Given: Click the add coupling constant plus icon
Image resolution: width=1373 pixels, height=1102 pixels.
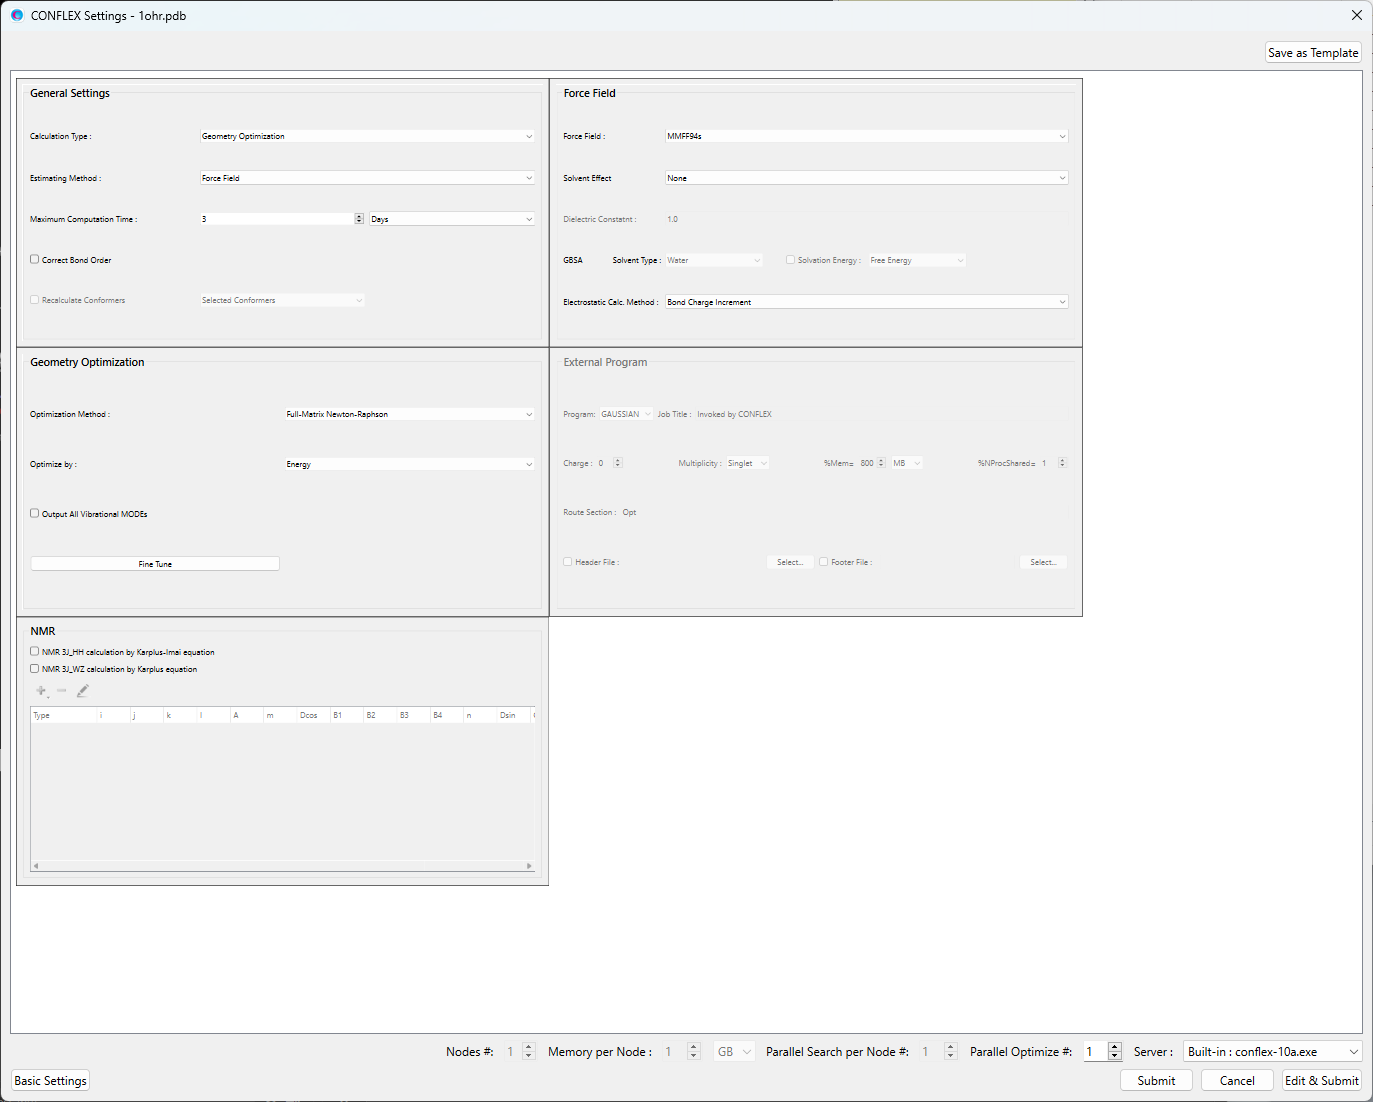Looking at the screenshot, I should tap(41, 690).
